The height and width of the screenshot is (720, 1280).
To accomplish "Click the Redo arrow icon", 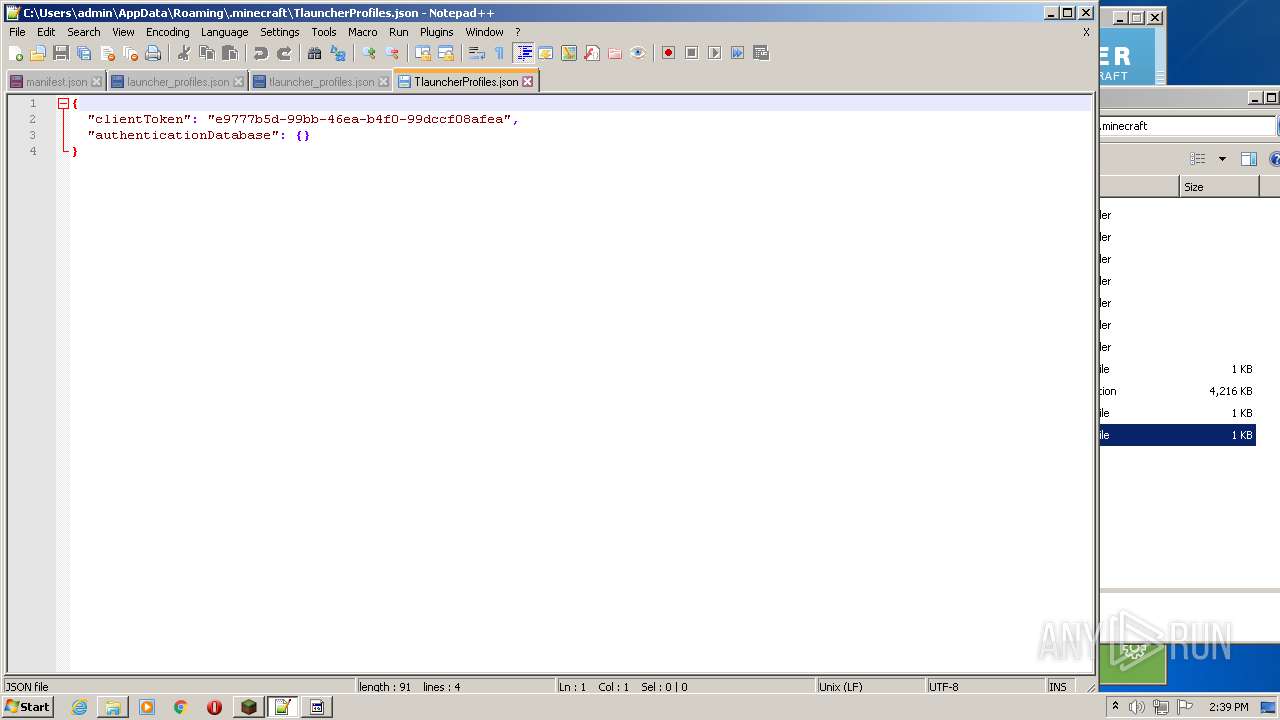I will click(284, 53).
